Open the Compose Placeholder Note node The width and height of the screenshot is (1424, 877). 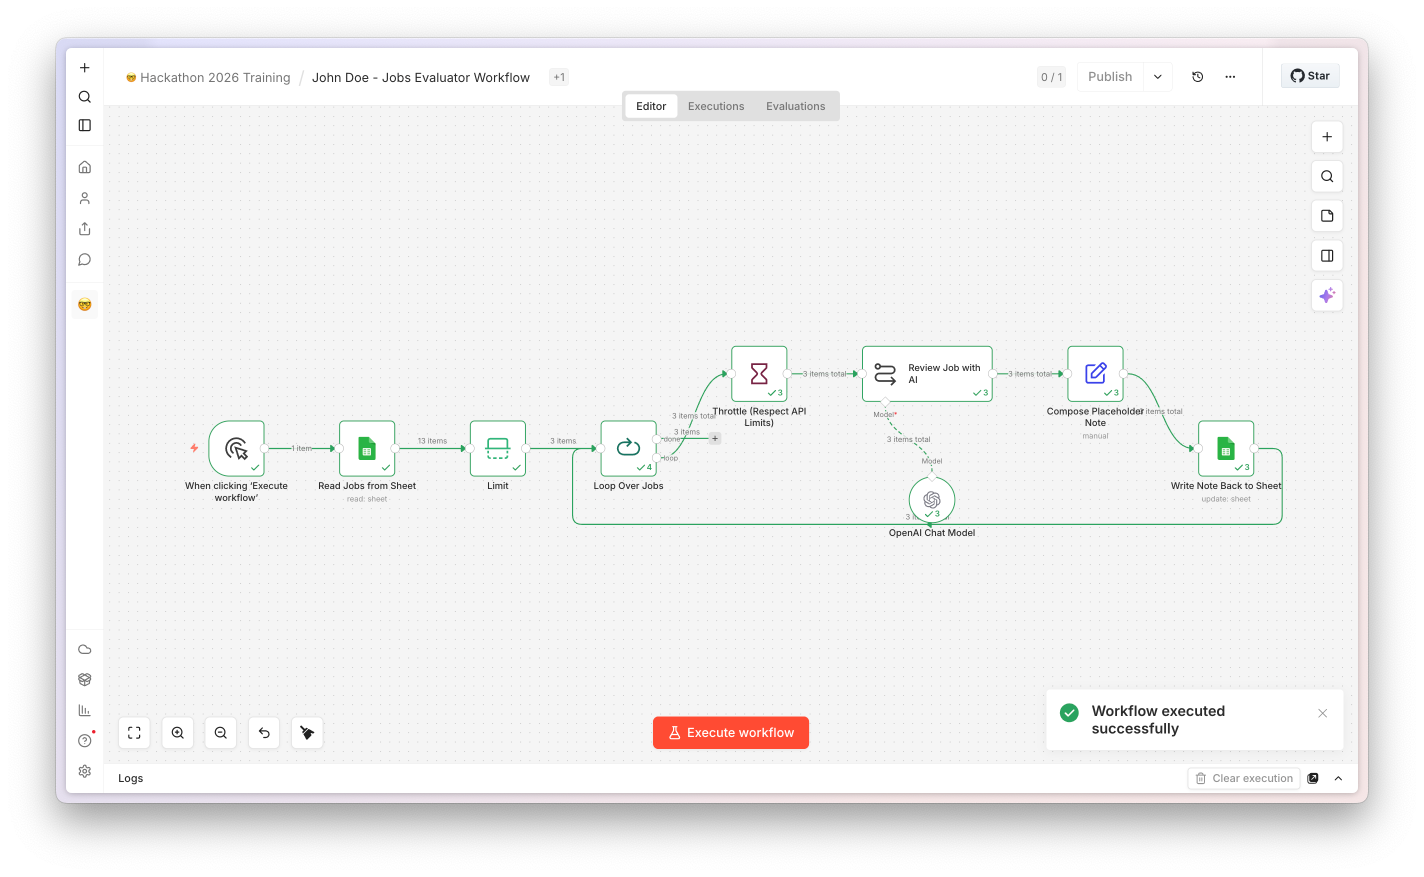[x=1095, y=374]
